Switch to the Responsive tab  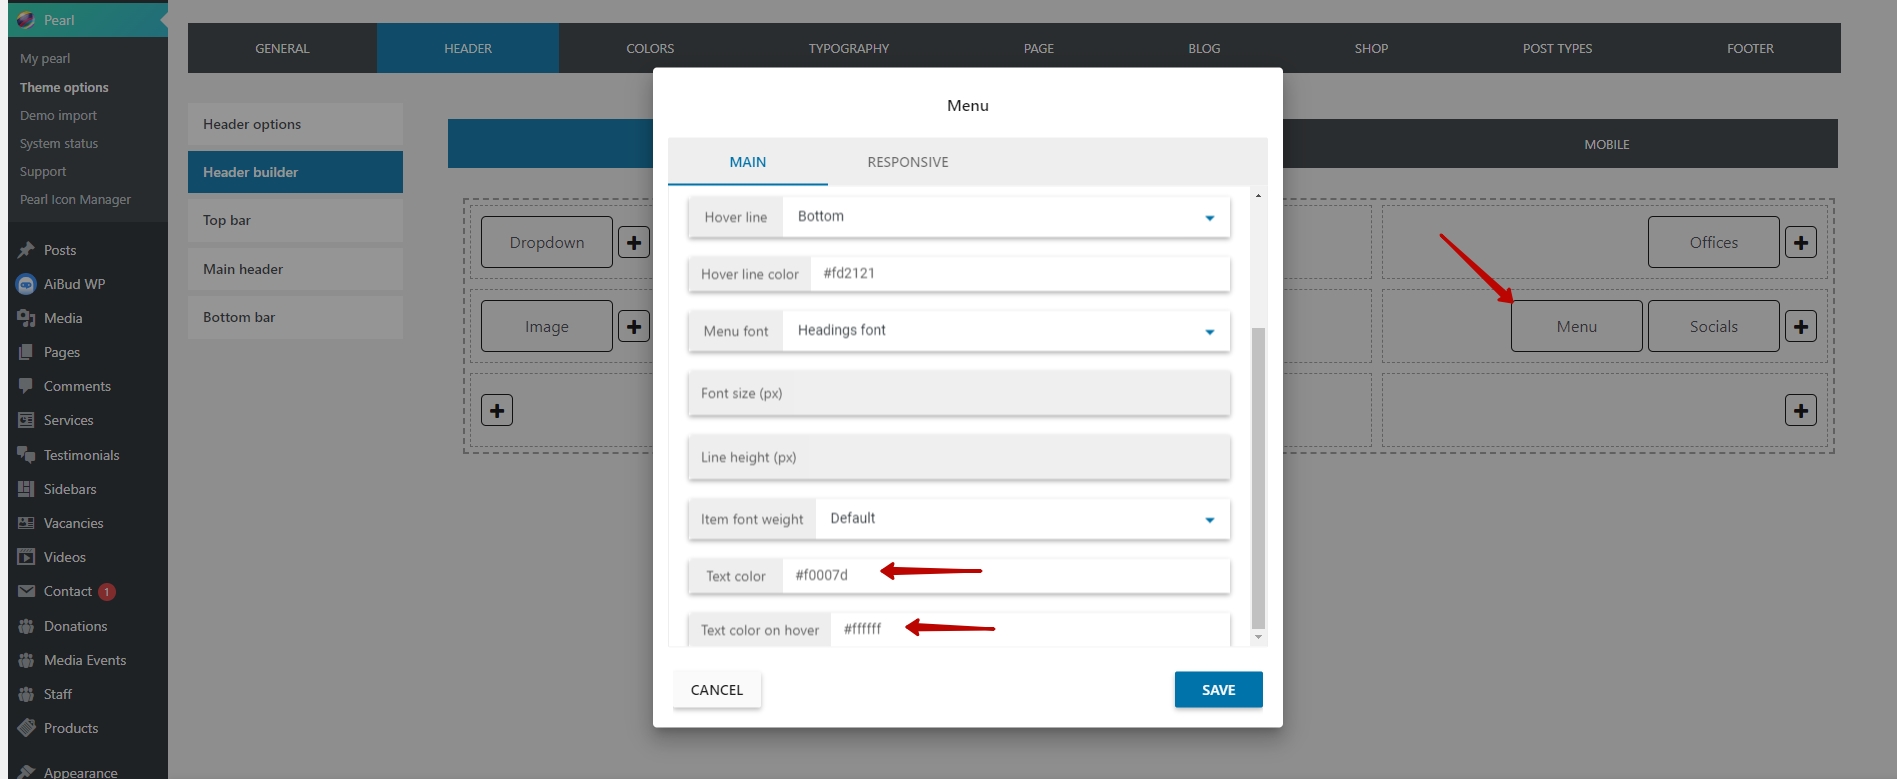(x=907, y=162)
